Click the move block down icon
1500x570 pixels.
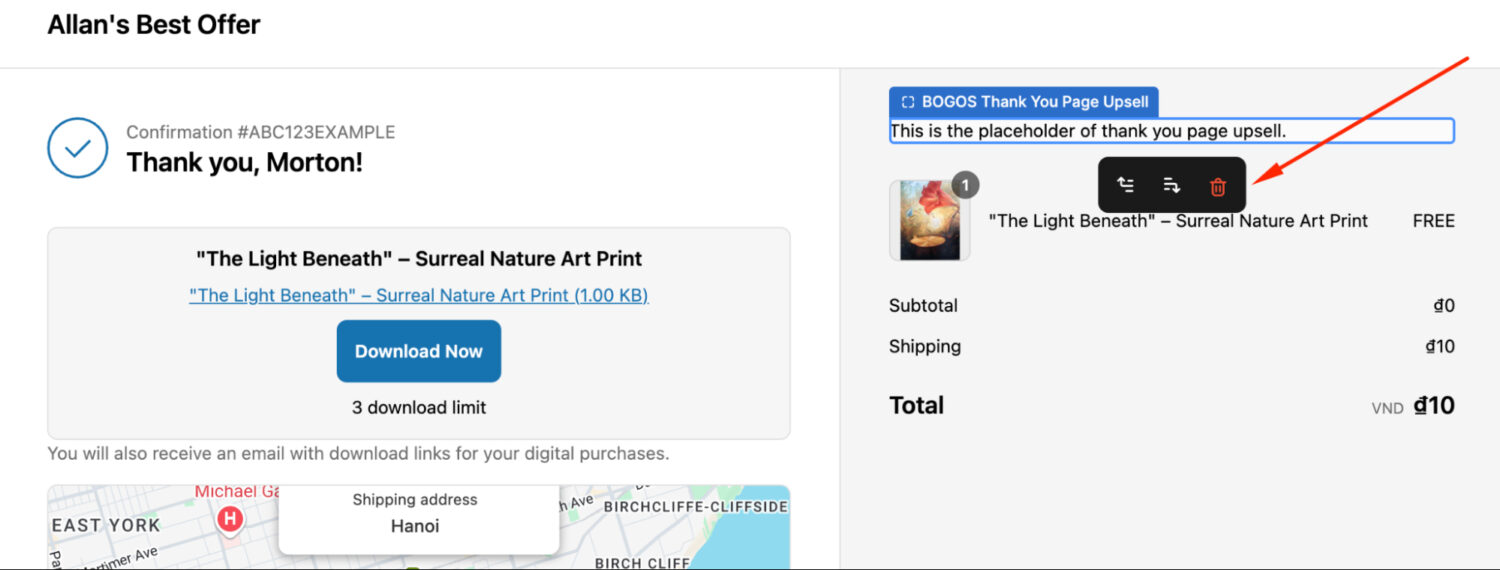tap(1172, 185)
